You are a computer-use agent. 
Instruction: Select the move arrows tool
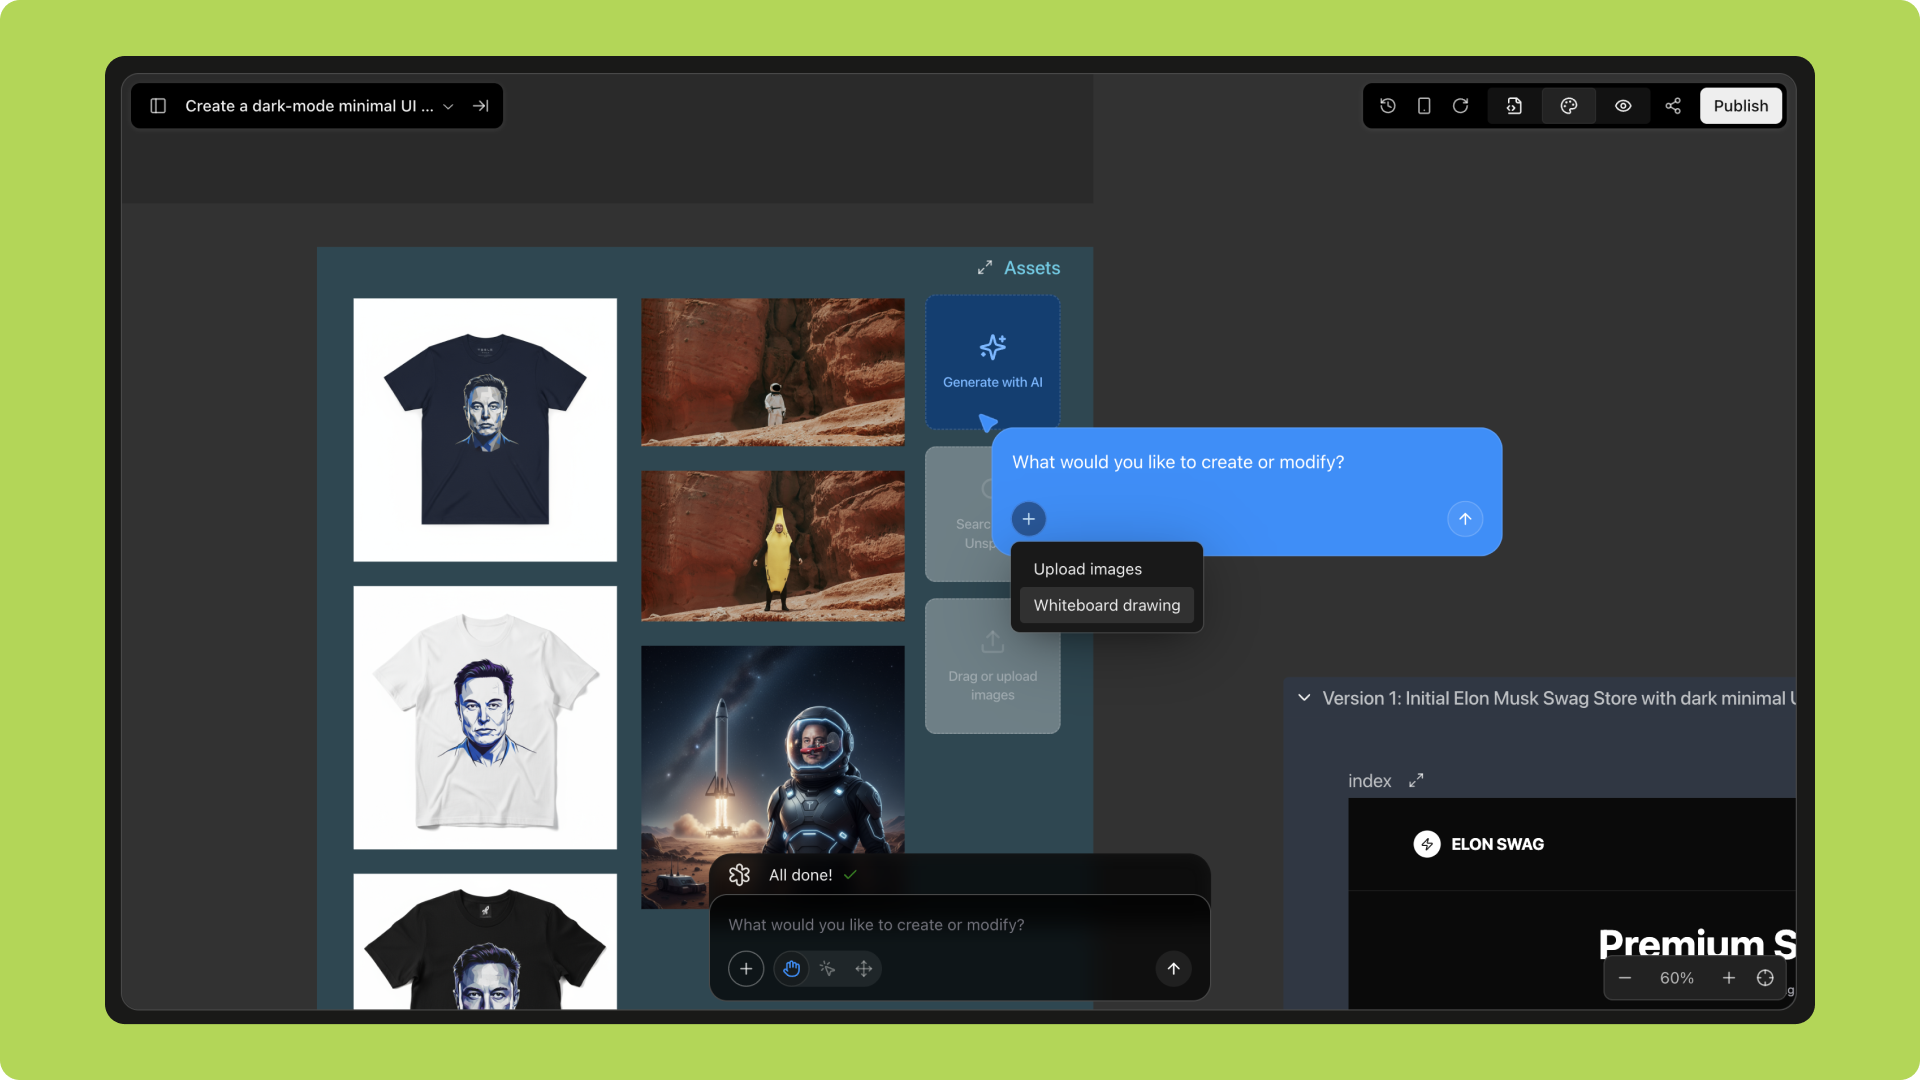tap(864, 968)
